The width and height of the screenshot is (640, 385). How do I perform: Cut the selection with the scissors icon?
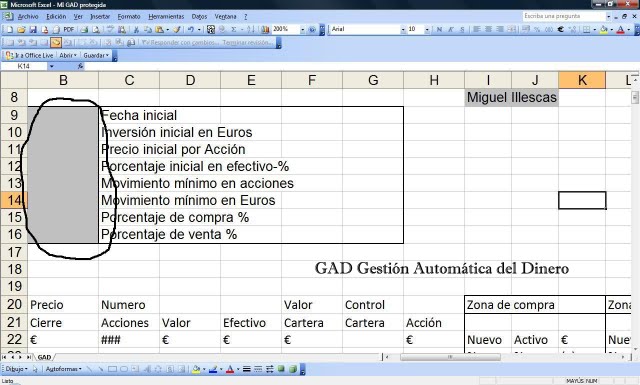click(136, 29)
